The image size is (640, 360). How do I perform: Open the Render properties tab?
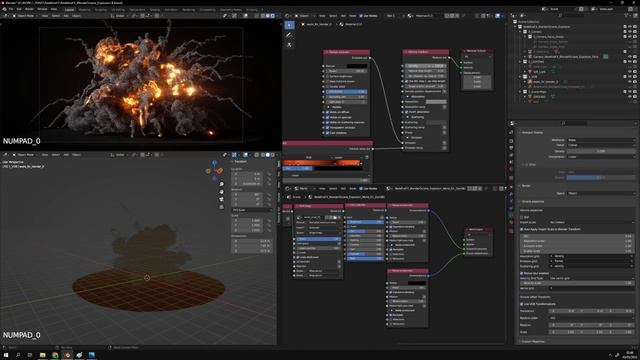(511, 140)
